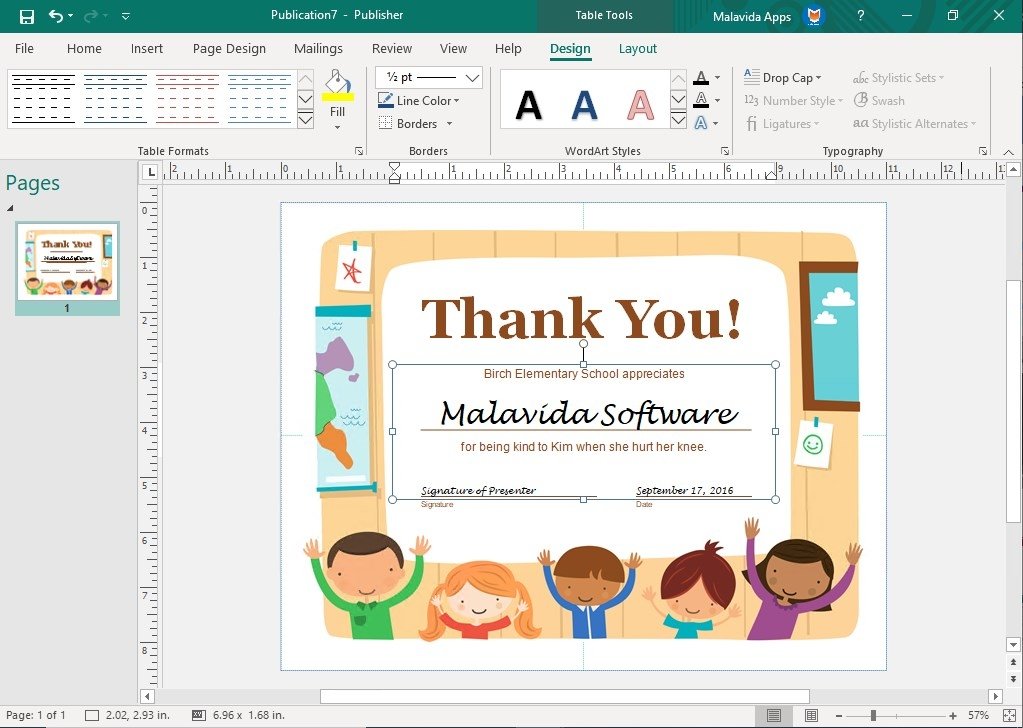
Task: Expand the WordArt Styles gallery more arrow
Action: click(679, 120)
